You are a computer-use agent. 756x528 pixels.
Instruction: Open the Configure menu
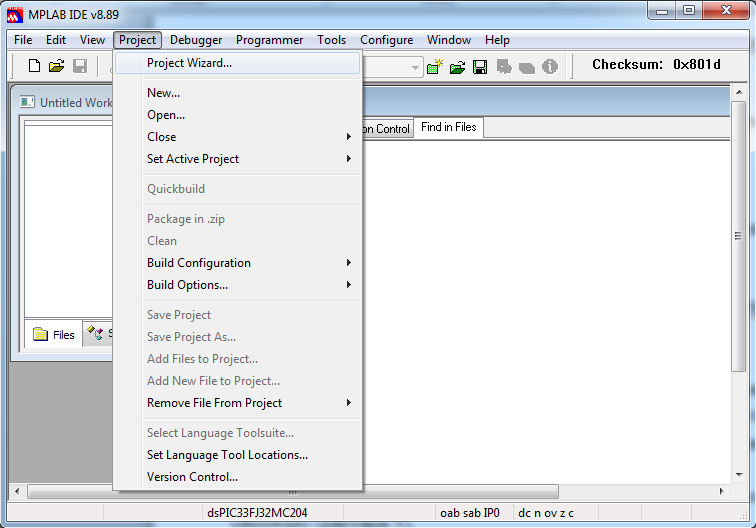click(386, 40)
